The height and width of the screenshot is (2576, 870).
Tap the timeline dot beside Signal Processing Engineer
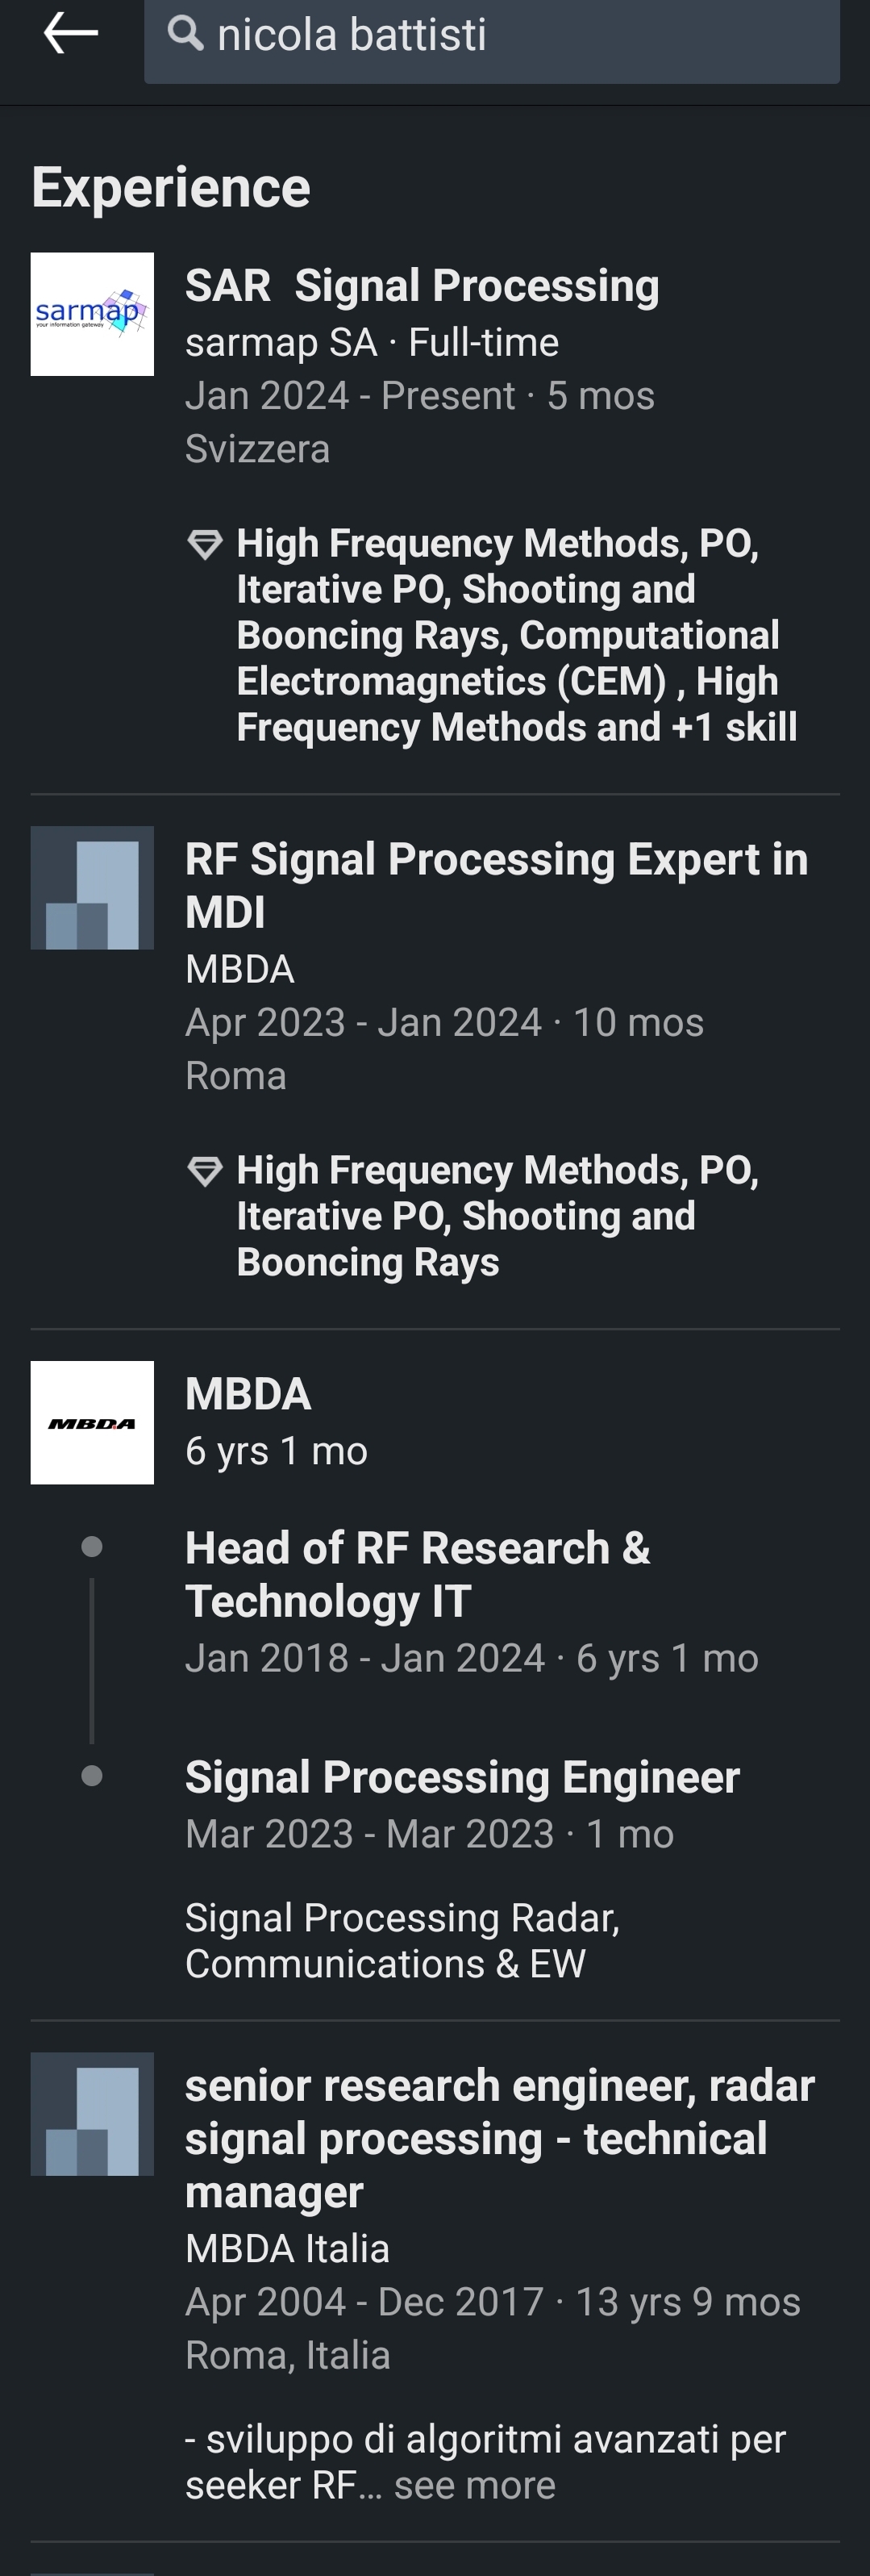92,1776
